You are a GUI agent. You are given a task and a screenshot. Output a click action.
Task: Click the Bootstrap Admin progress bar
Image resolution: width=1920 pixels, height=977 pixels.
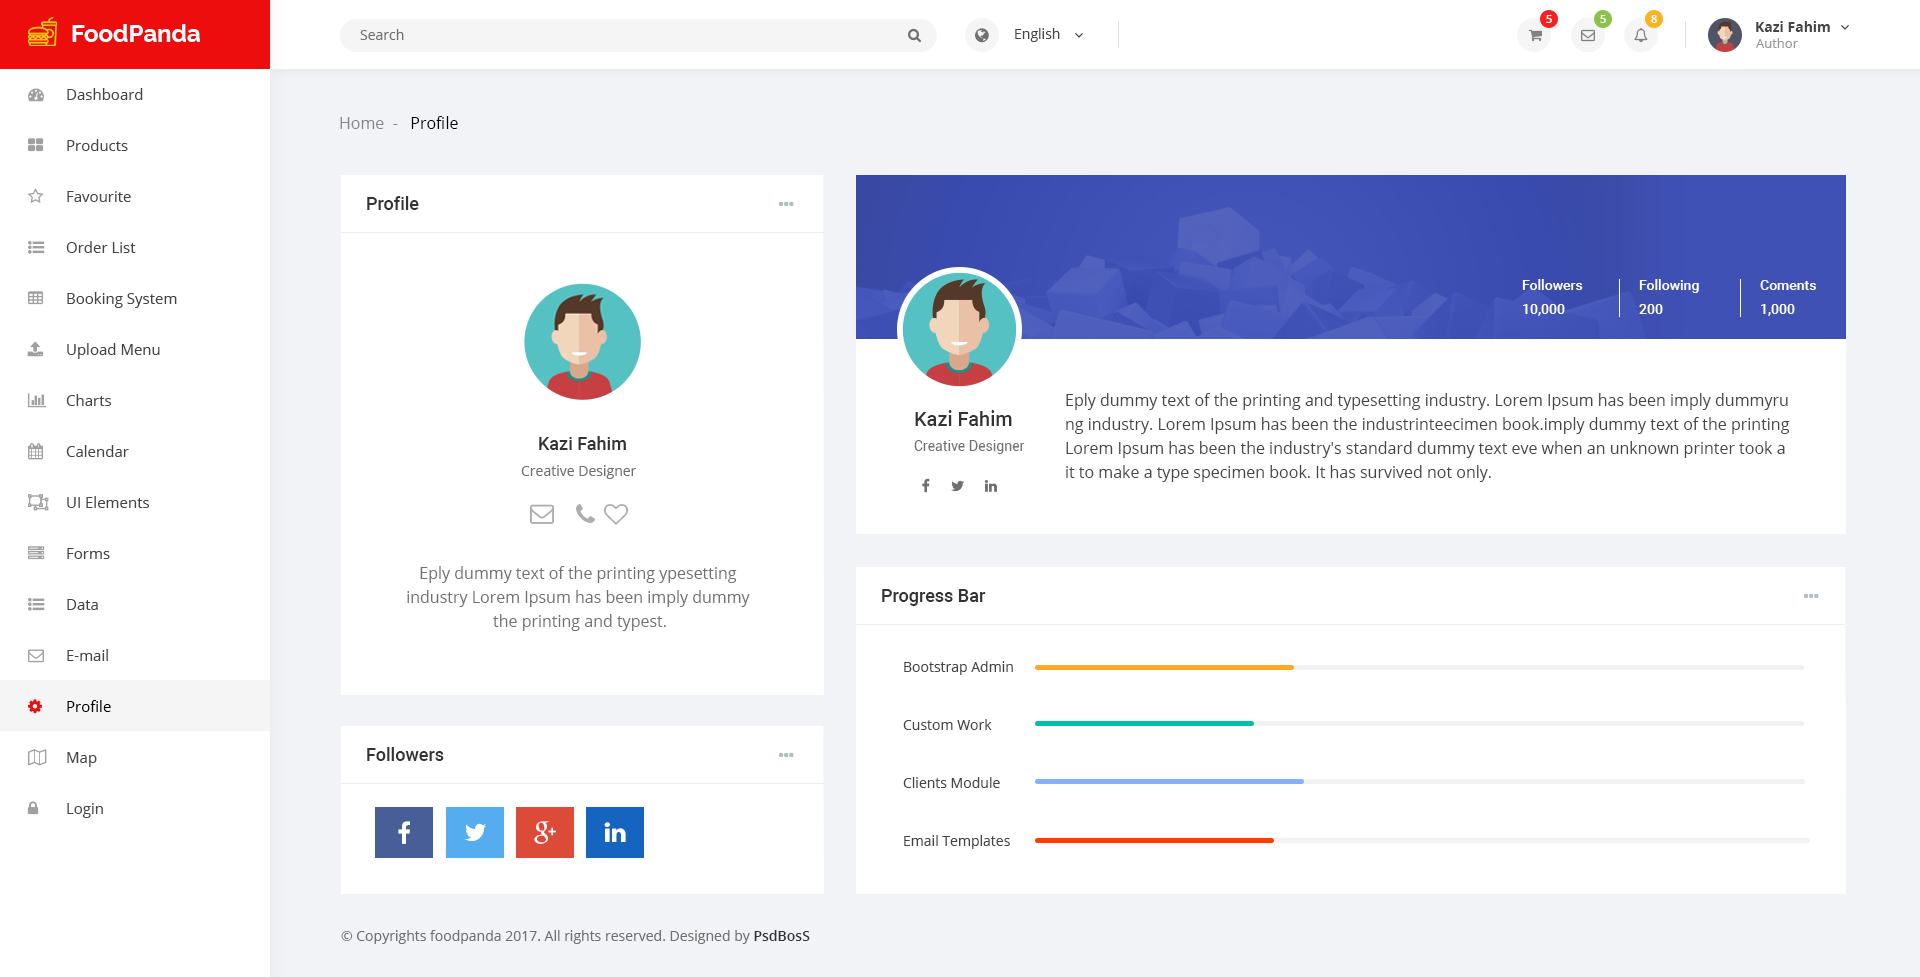(x=1164, y=667)
